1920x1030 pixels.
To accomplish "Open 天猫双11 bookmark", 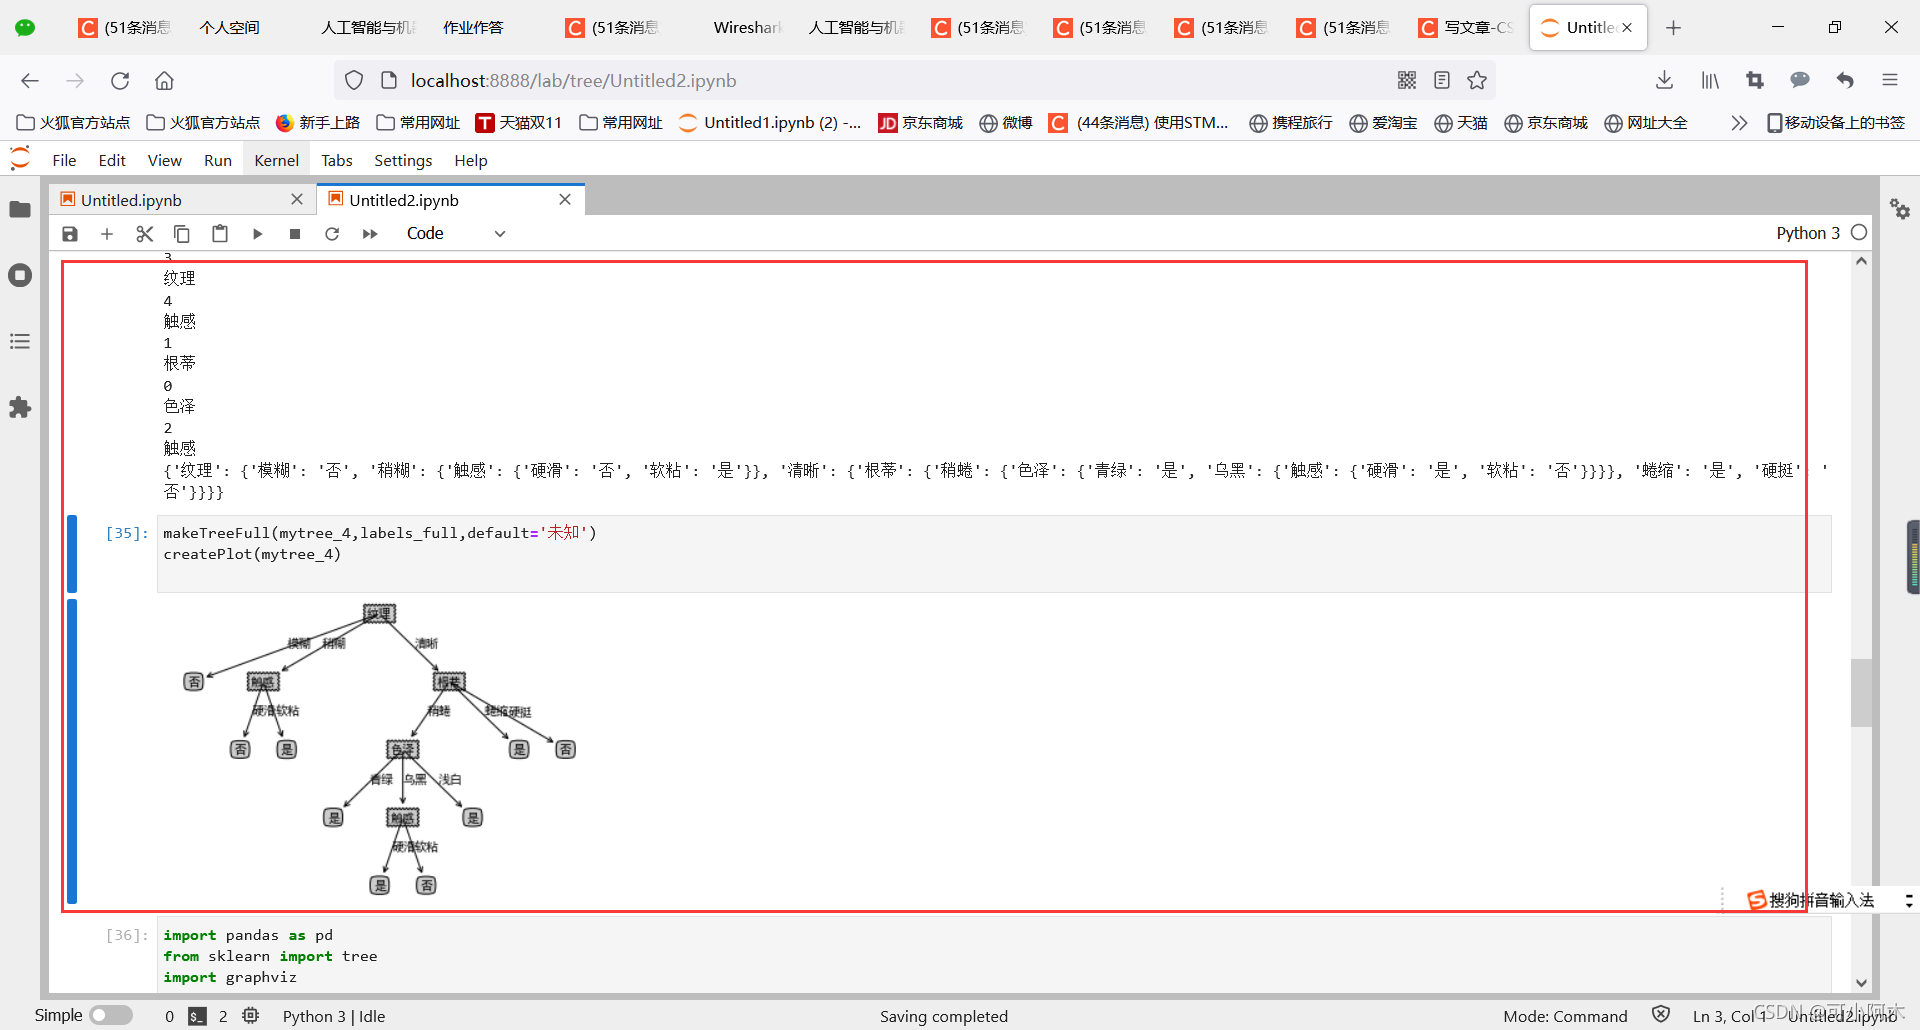I will (519, 123).
